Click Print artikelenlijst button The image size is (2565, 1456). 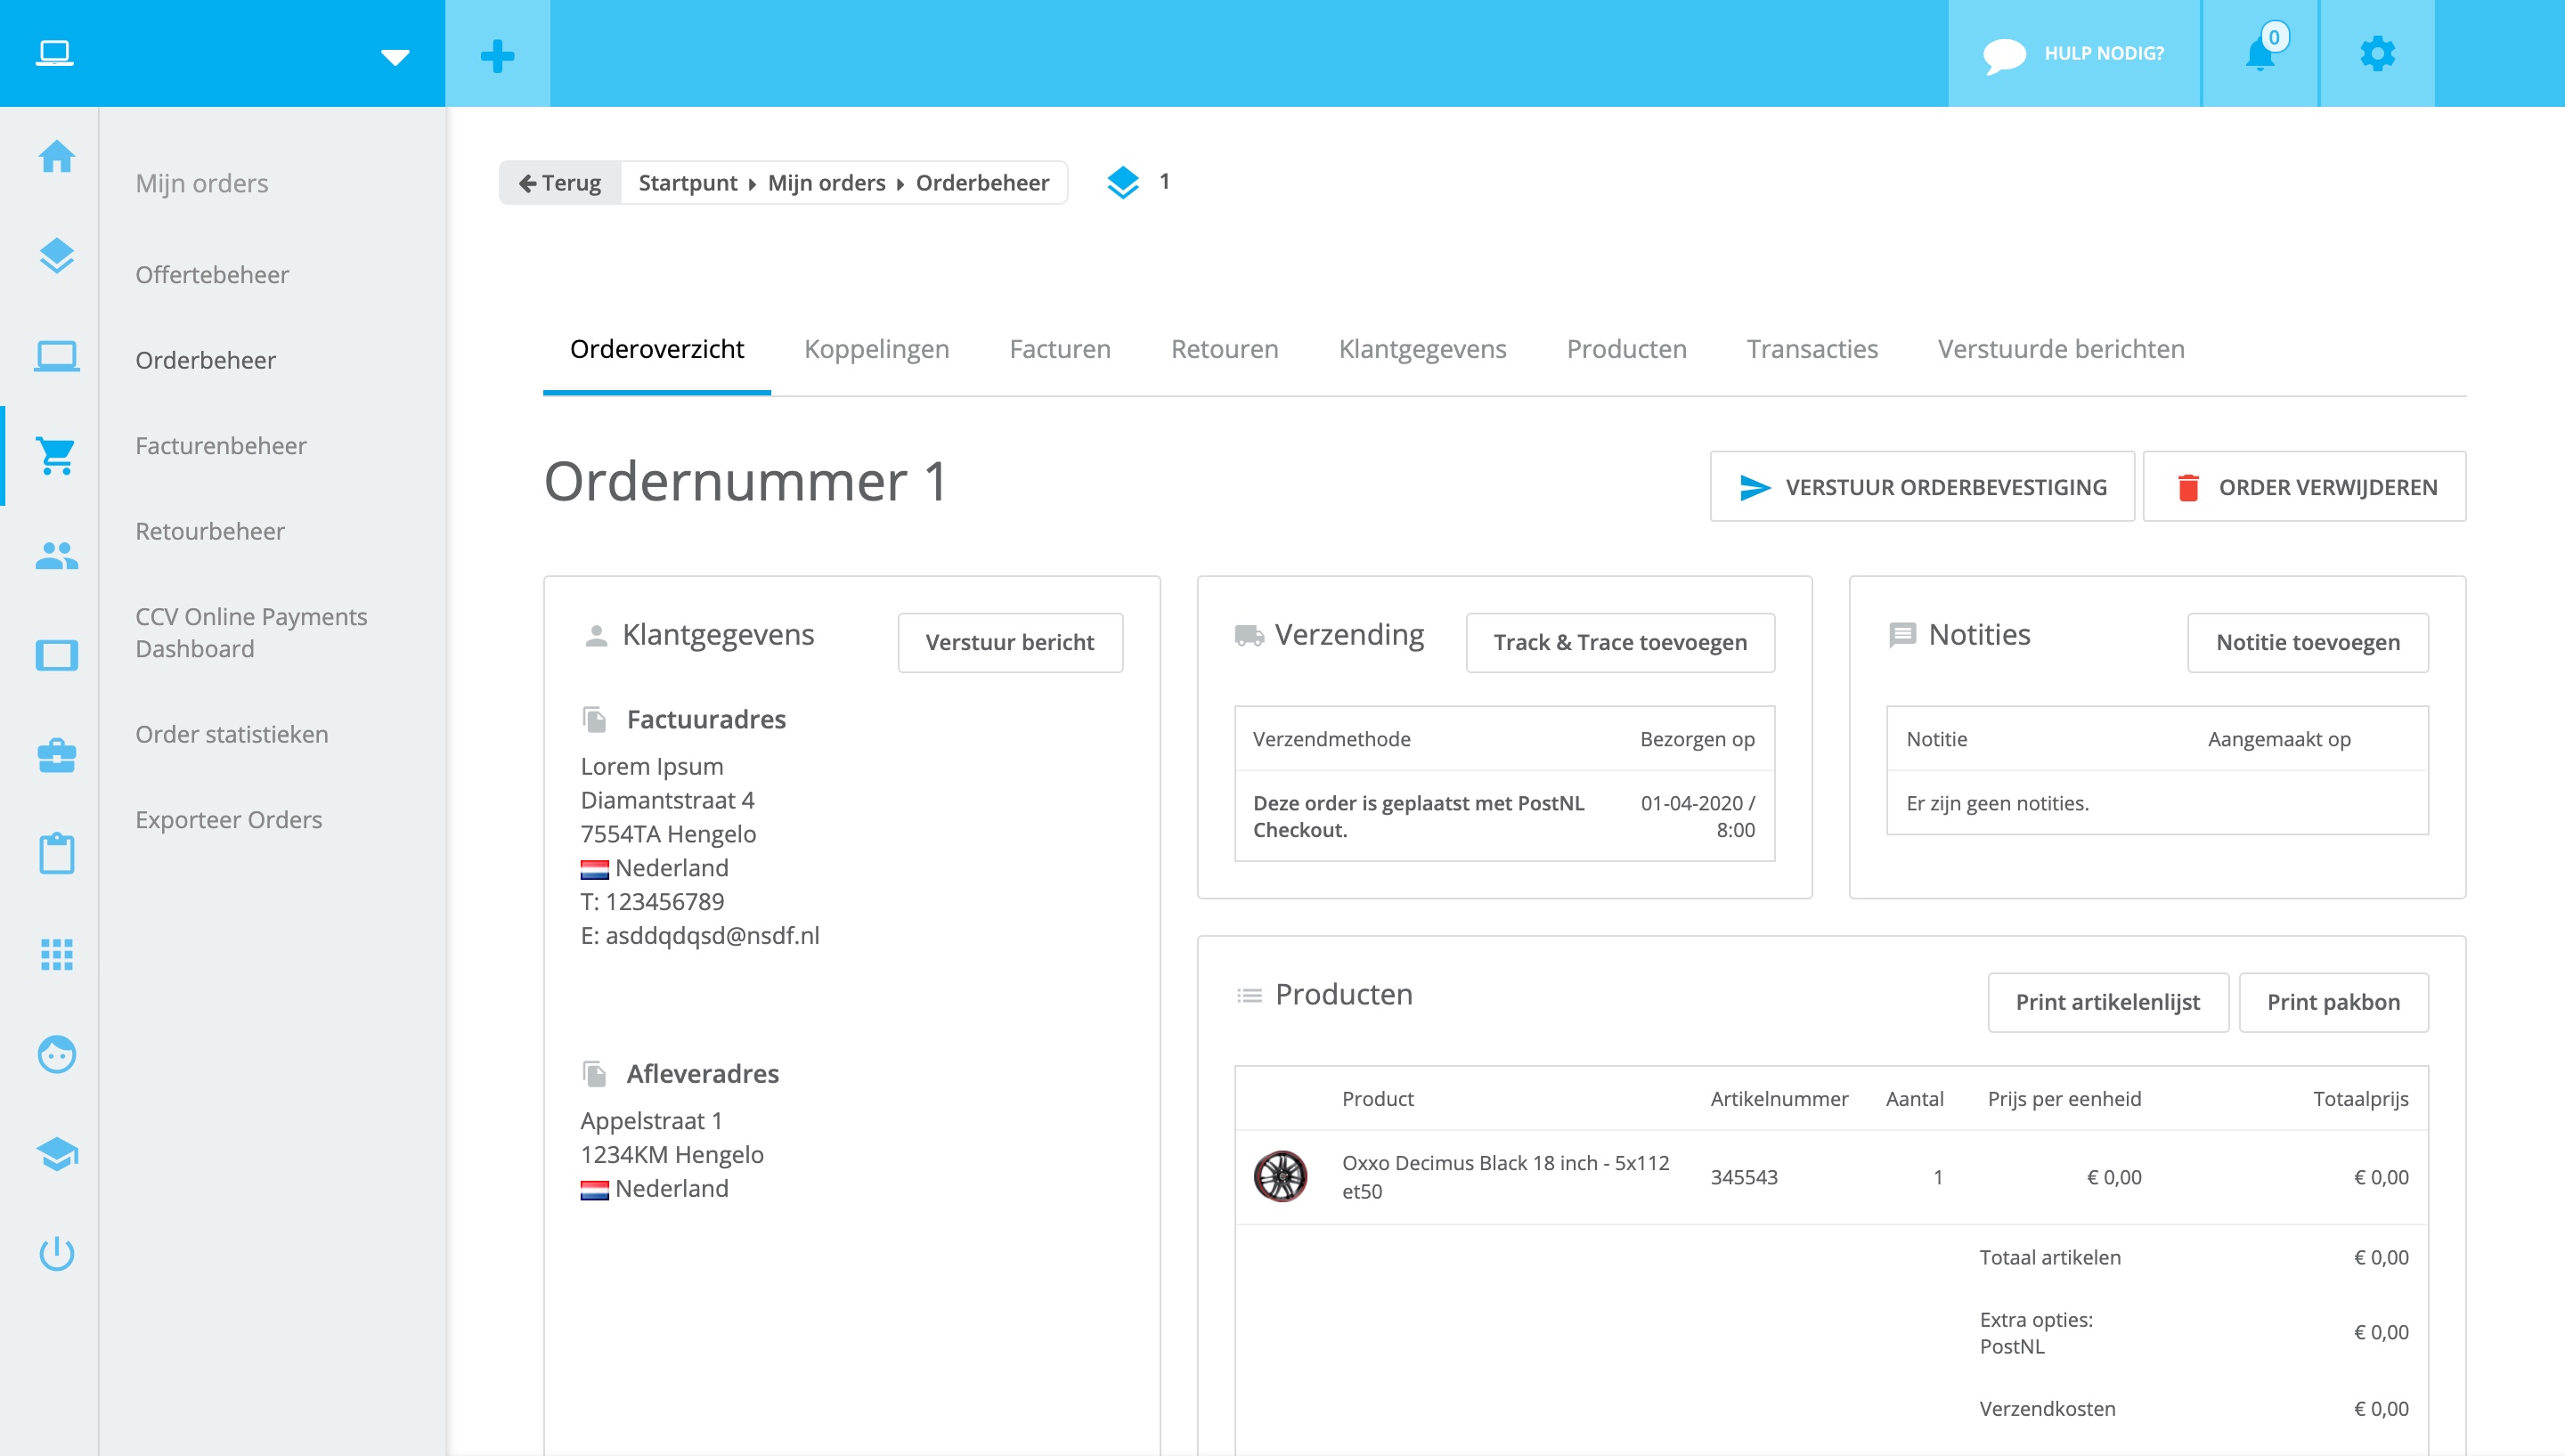pyautogui.click(x=2108, y=1002)
